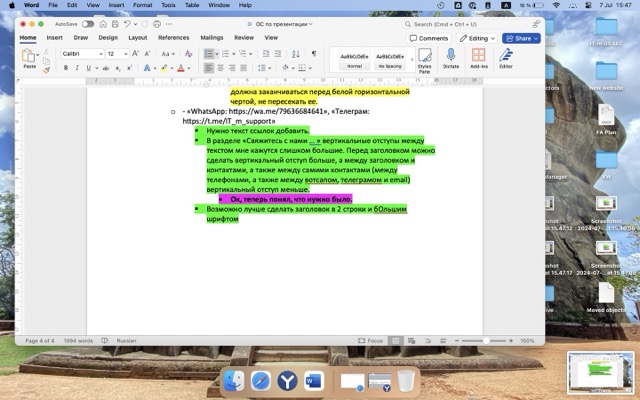
Task: Click the Format Painter brush icon
Action: [46, 69]
